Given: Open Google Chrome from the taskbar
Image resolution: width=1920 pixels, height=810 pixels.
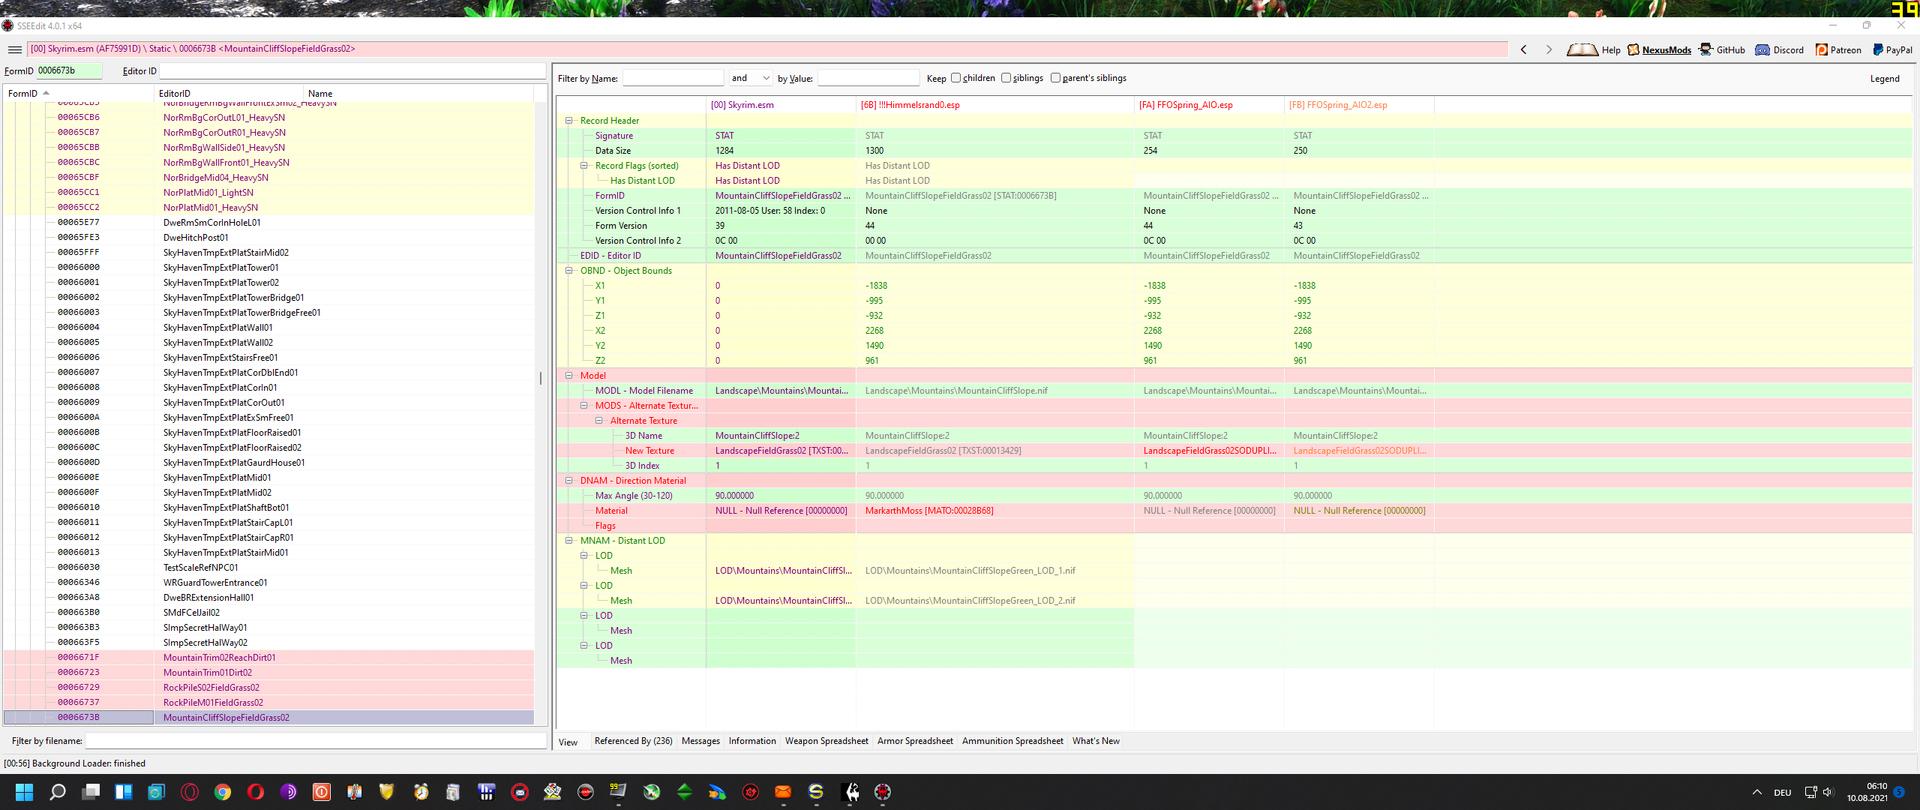Looking at the screenshot, I should [222, 792].
